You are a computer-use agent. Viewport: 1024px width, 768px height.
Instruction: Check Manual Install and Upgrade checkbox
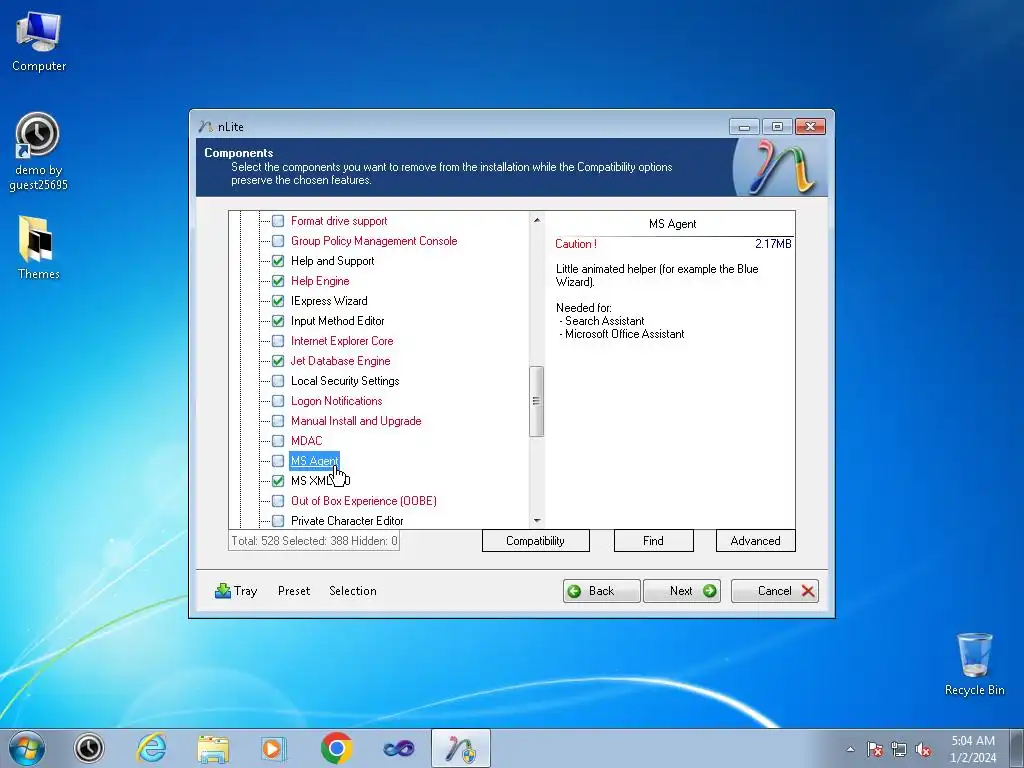278,421
